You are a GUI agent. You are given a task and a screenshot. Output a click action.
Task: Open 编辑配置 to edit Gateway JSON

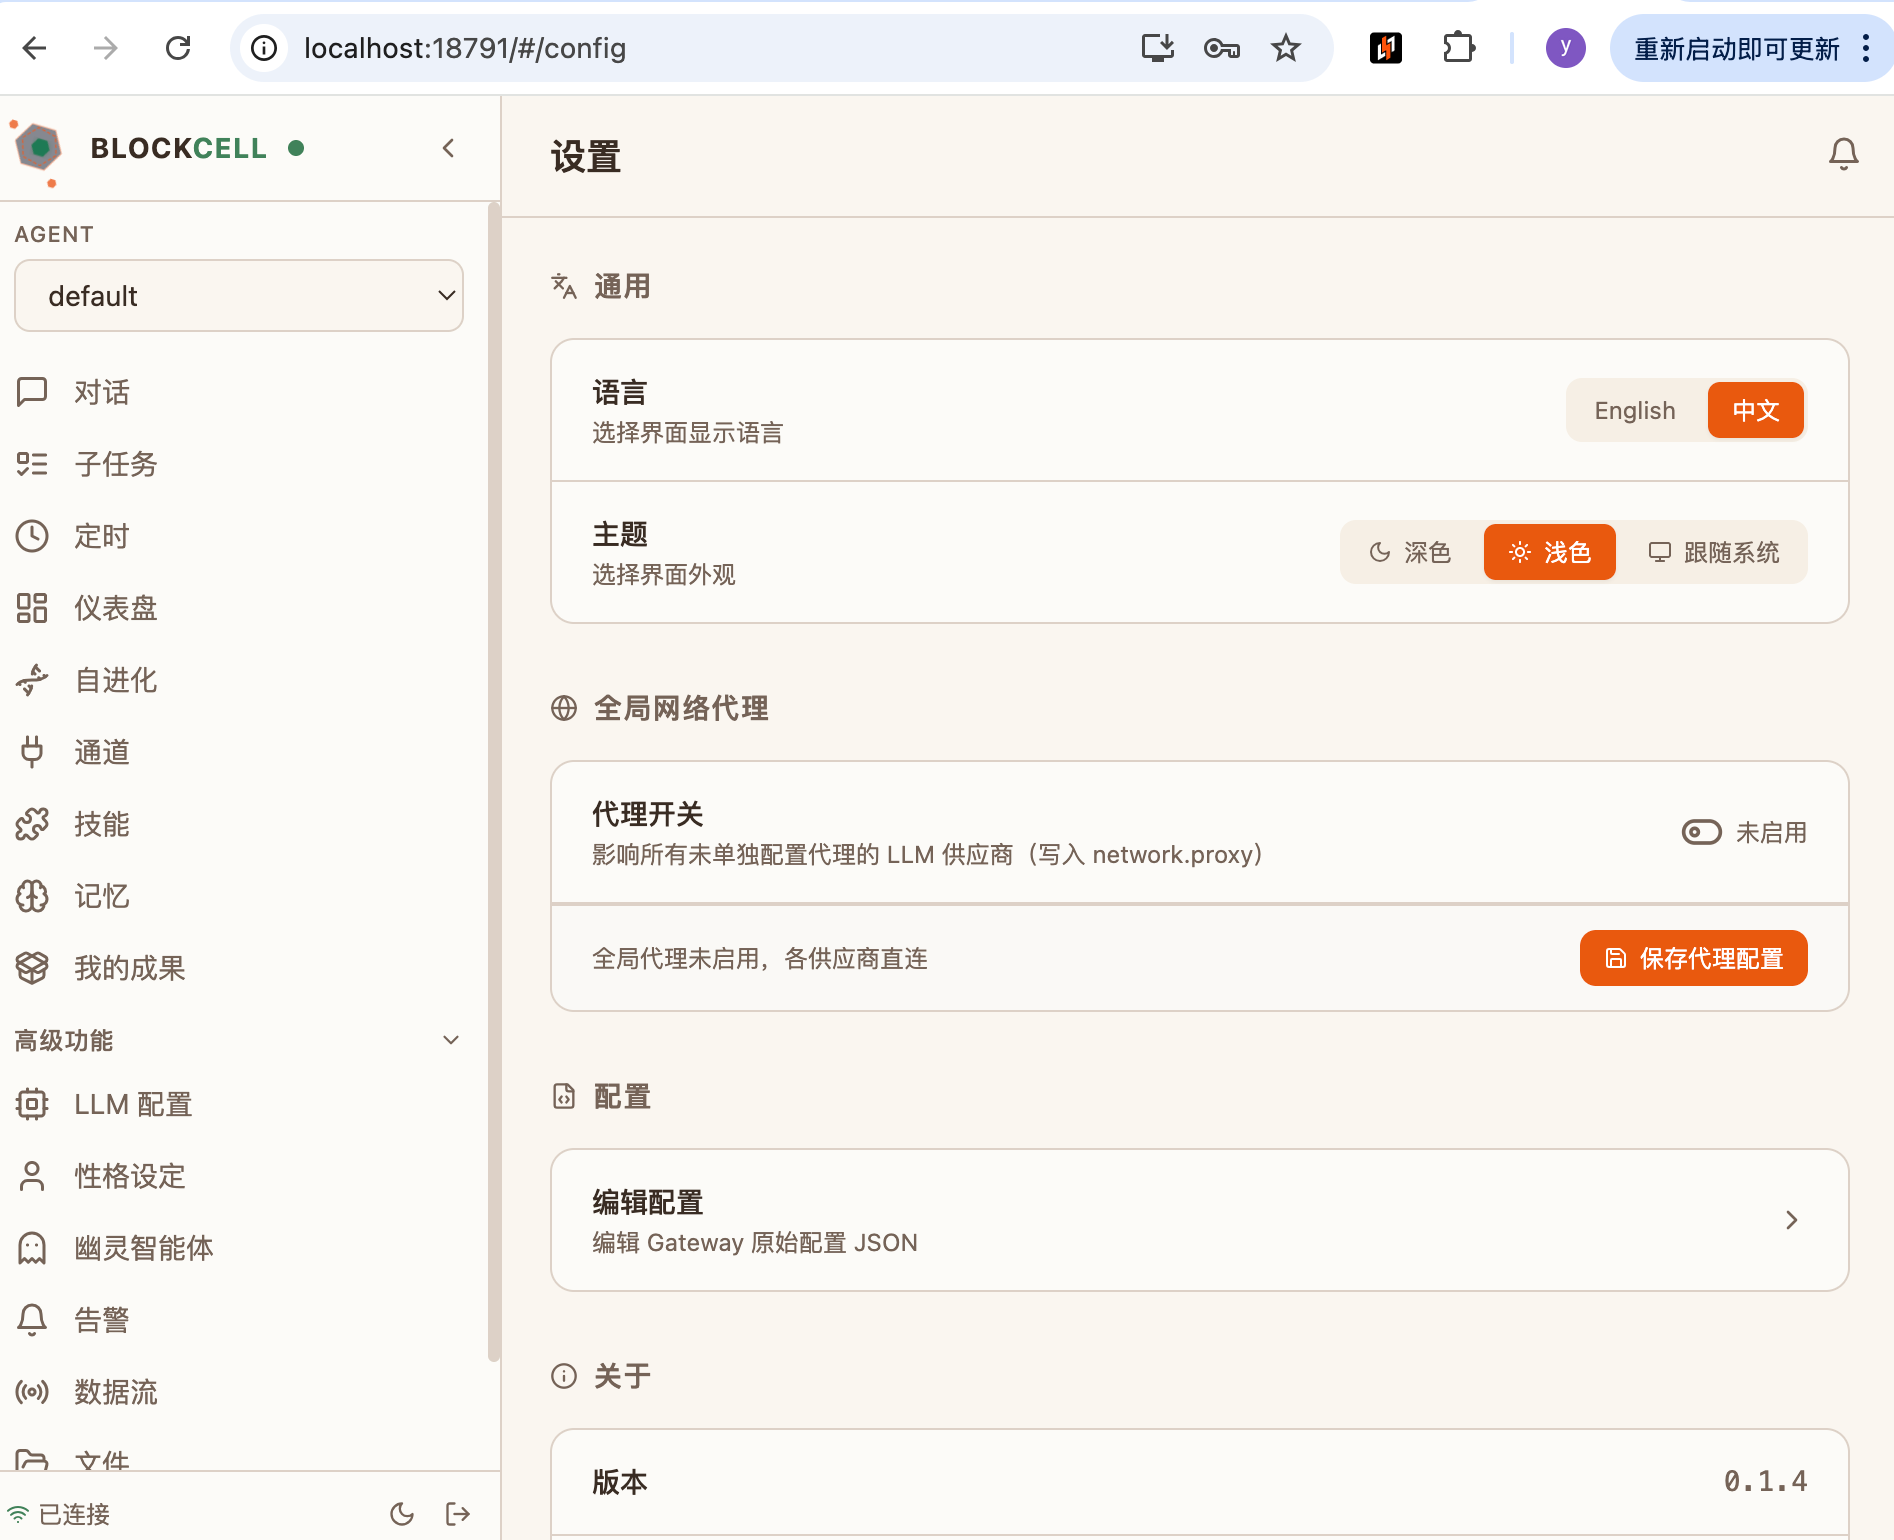click(x=1198, y=1219)
